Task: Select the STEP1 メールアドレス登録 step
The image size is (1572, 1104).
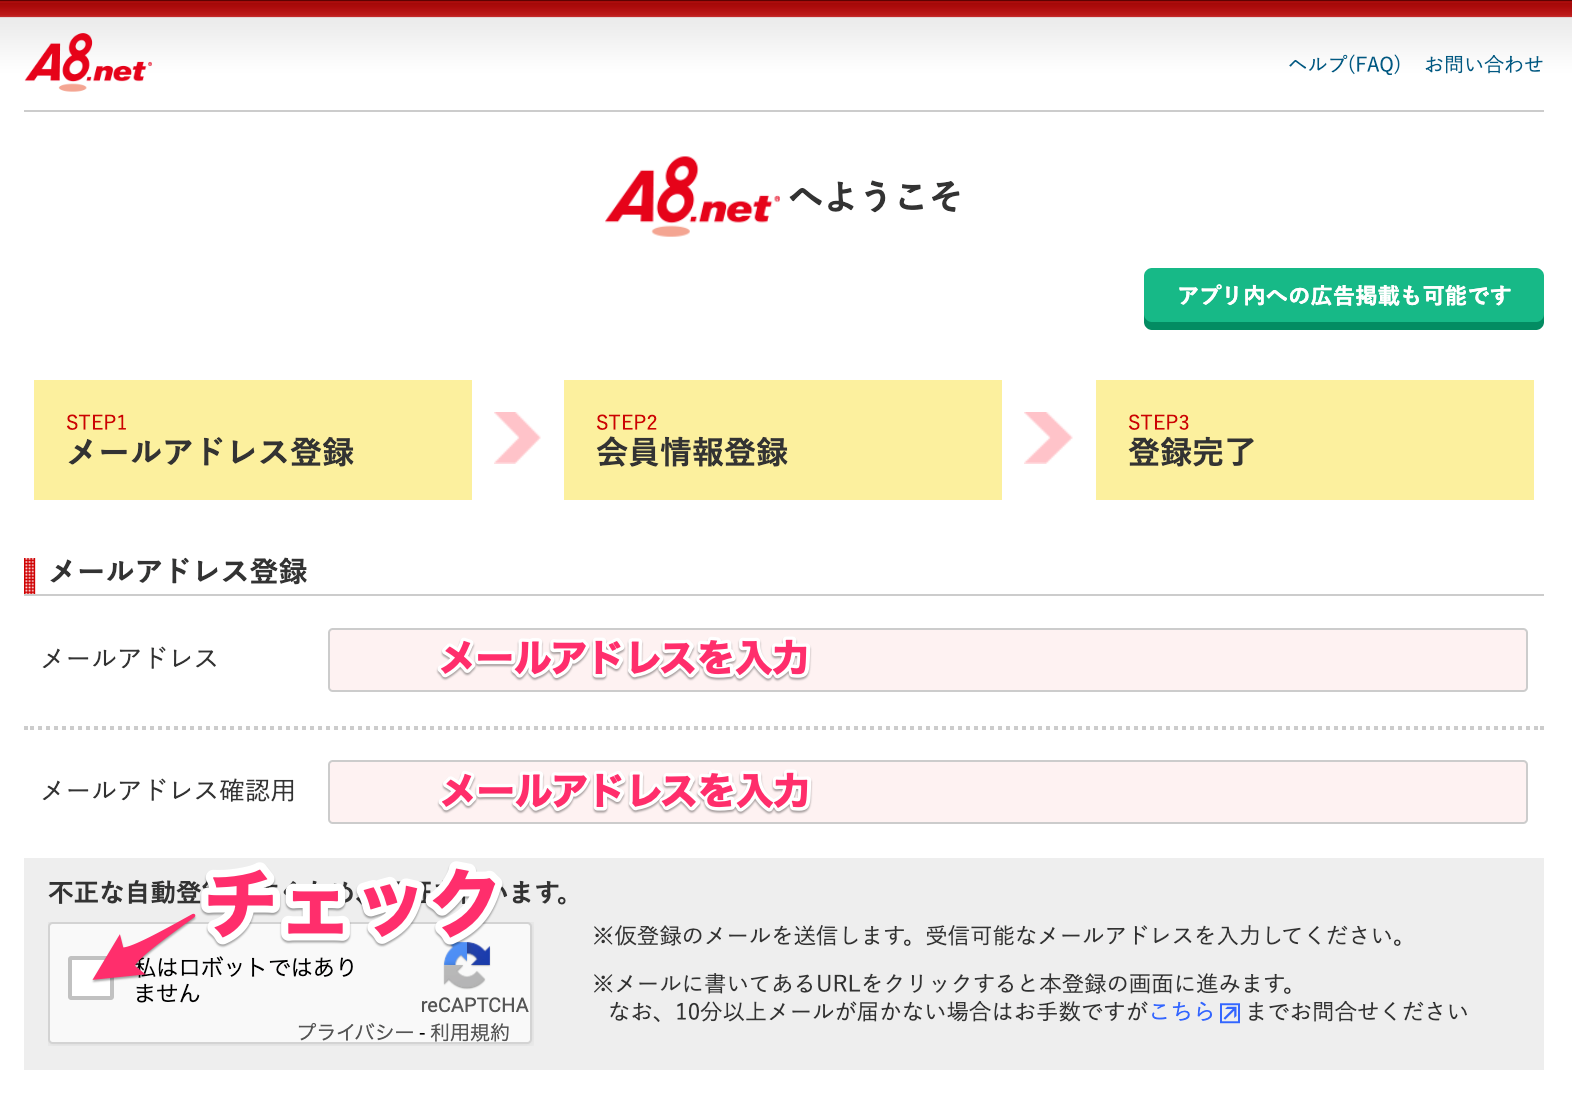Action: [x=253, y=440]
